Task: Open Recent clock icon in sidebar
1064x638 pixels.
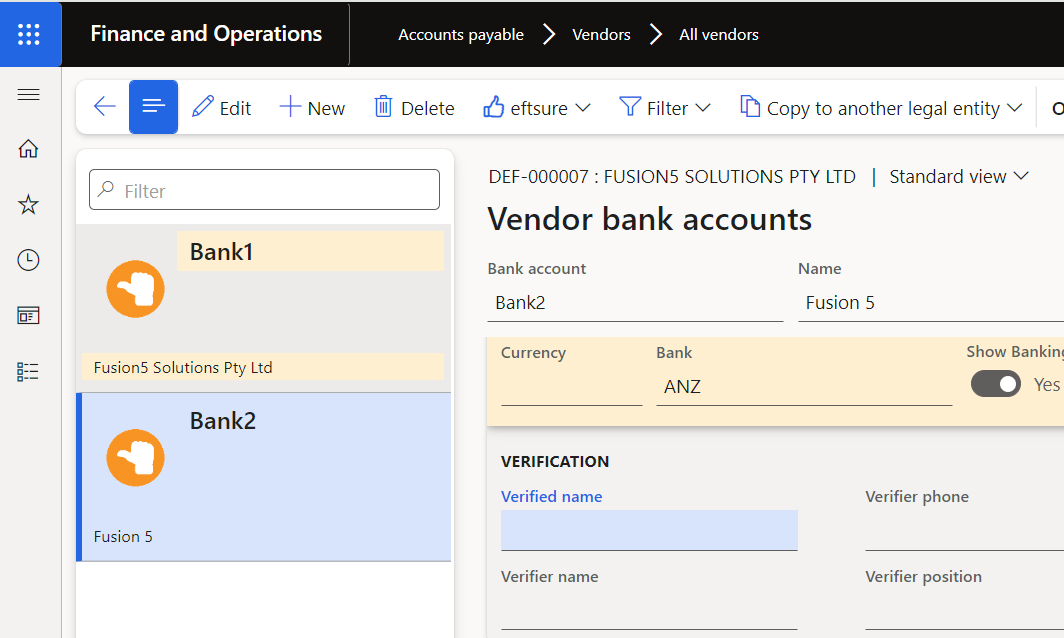Action: (x=28, y=260)
